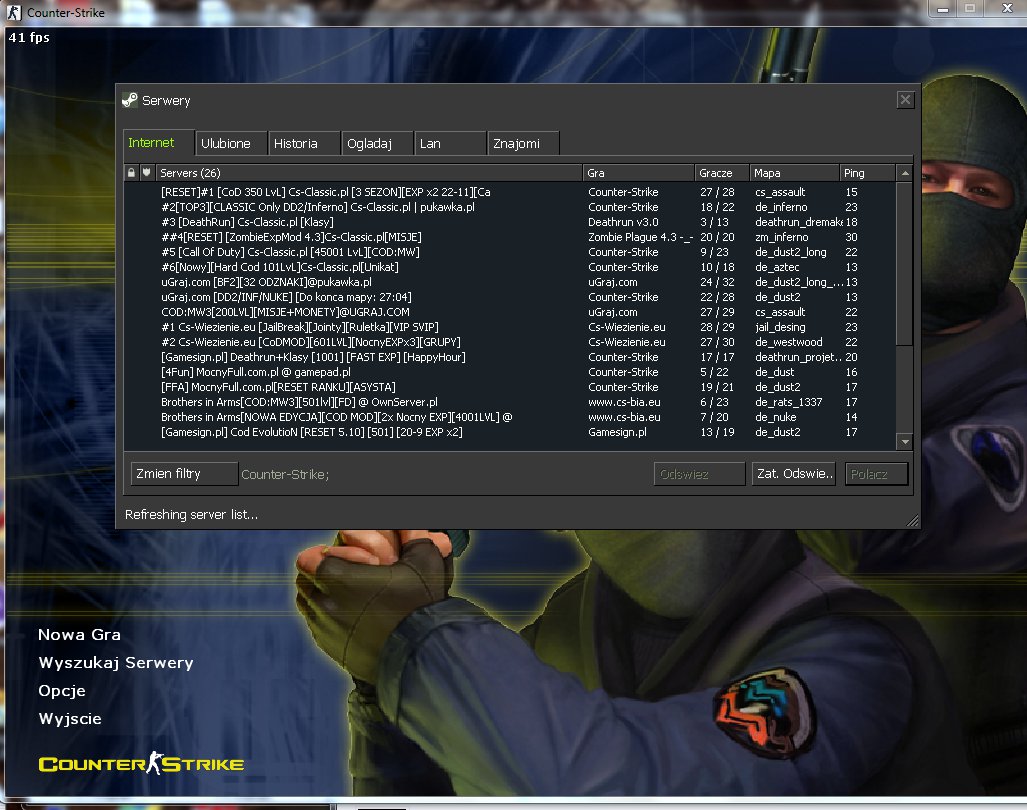The width and height of the screenshot is (1027, 810).
Task: Click the Refreshing server list status text
Action: coord(191,515)
